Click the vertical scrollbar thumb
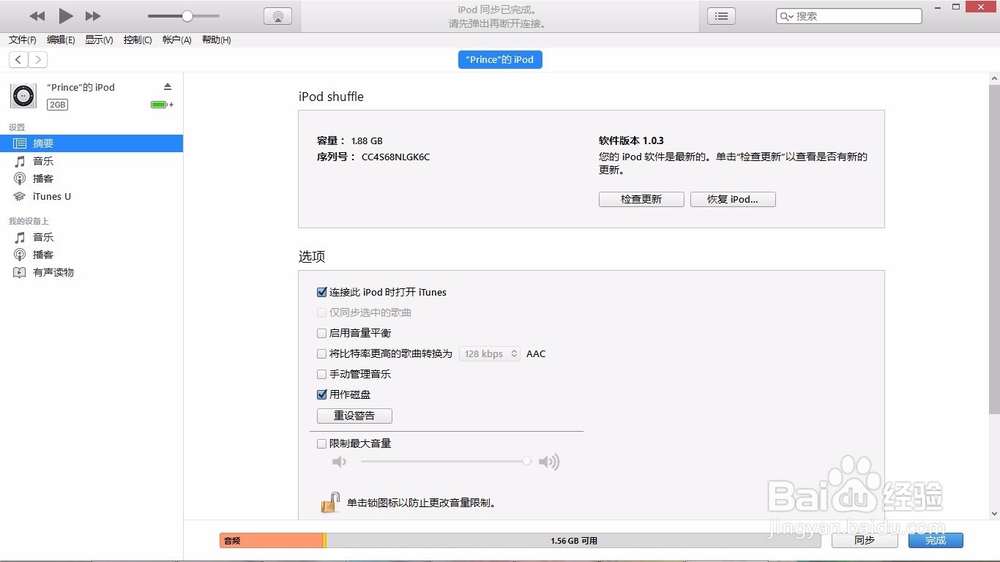The image size is (1000, 562). [994, 249]
